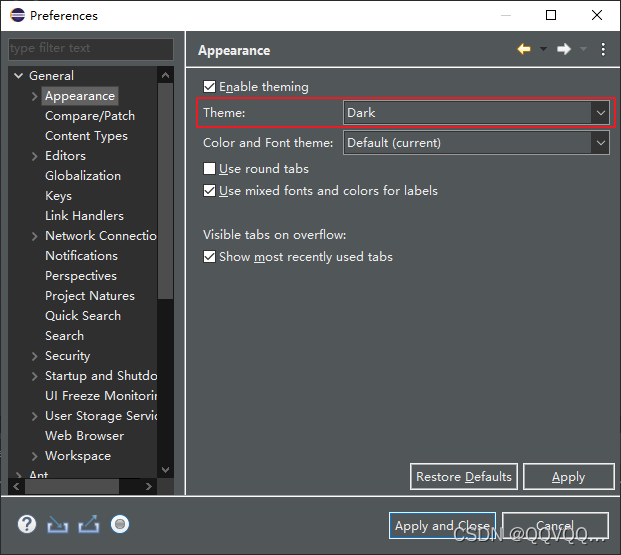Image resolution: width=621 pixels, height=555 pixels.
Task: Expand the Network Connections node
Action: point(34,236)
